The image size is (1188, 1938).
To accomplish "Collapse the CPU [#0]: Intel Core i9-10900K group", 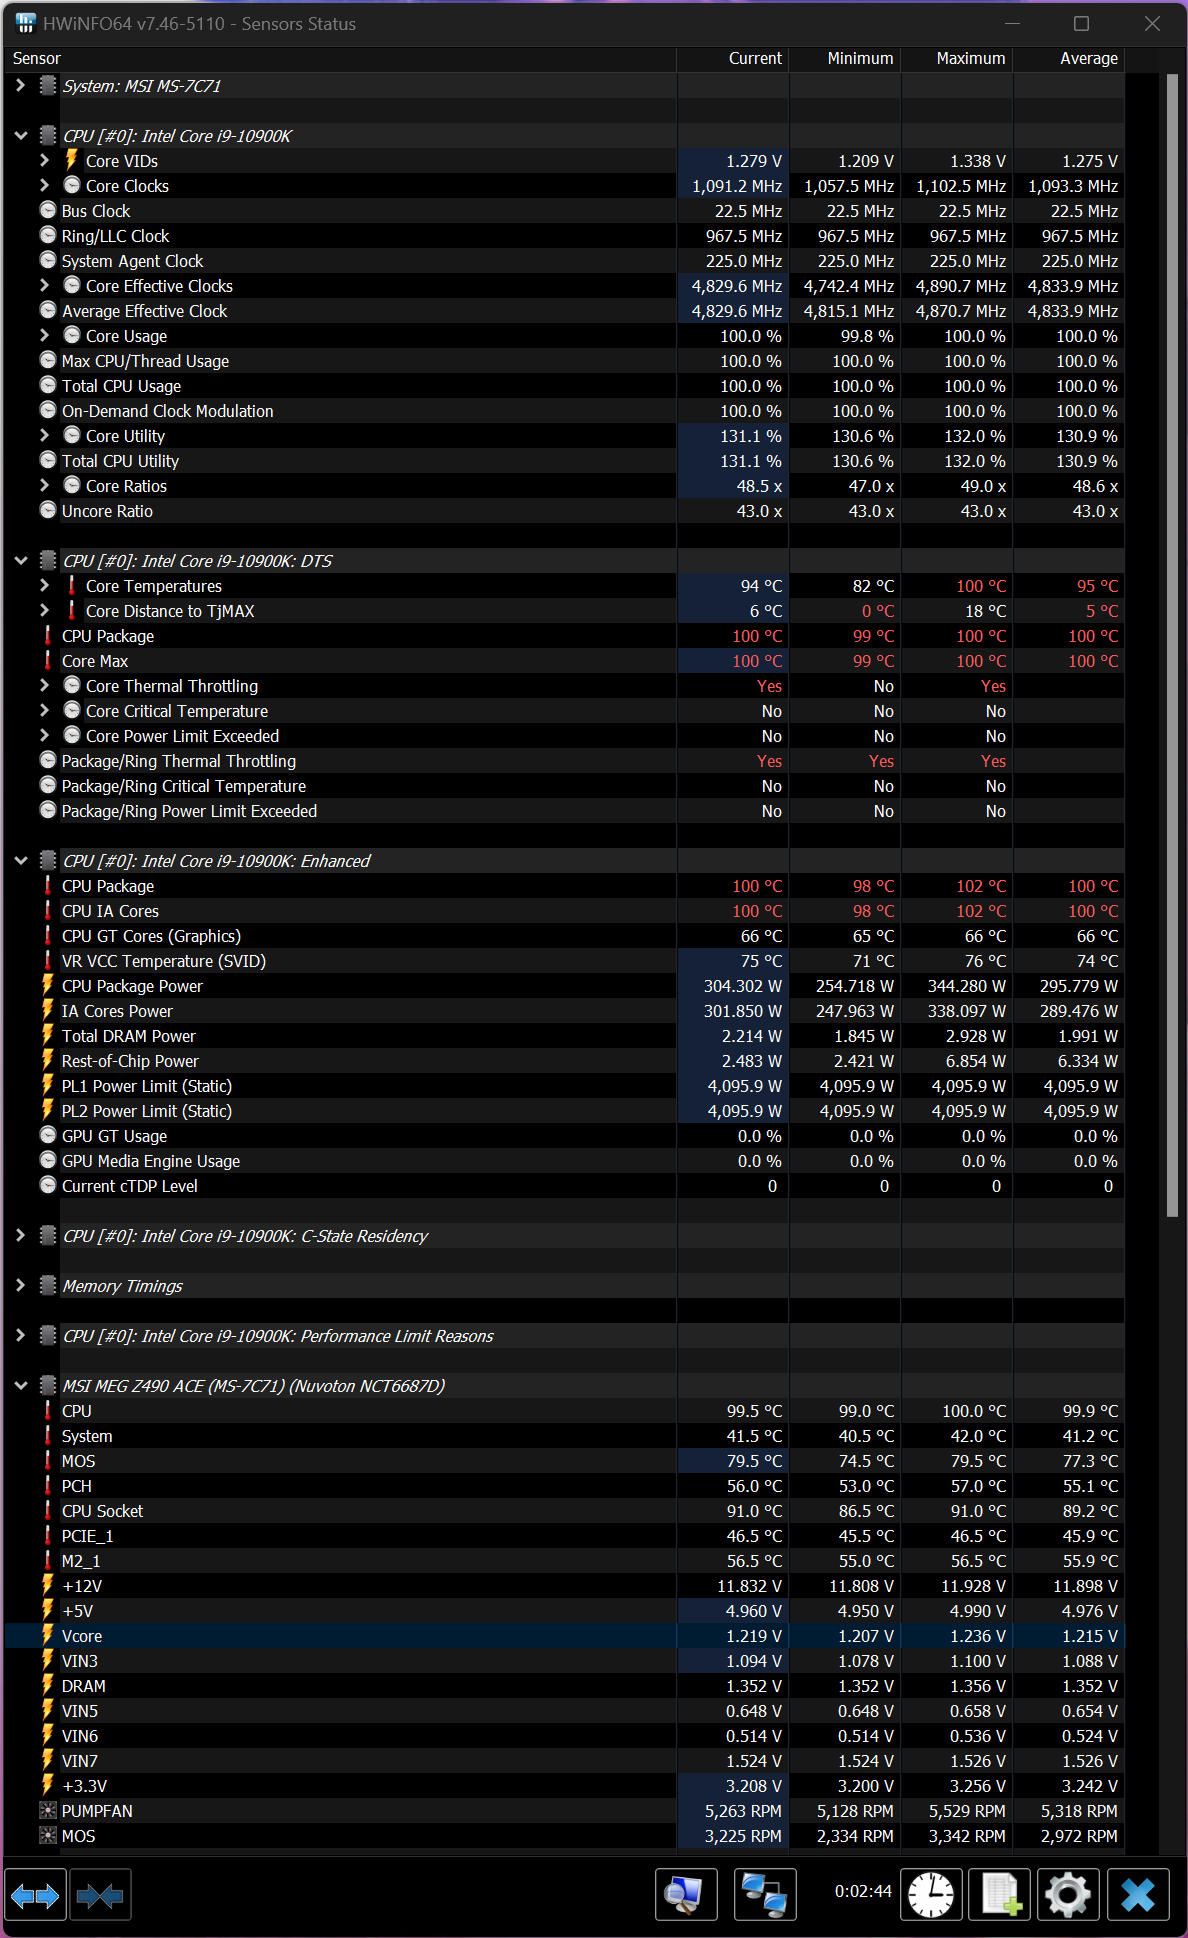I will click(x=20, y=136).
